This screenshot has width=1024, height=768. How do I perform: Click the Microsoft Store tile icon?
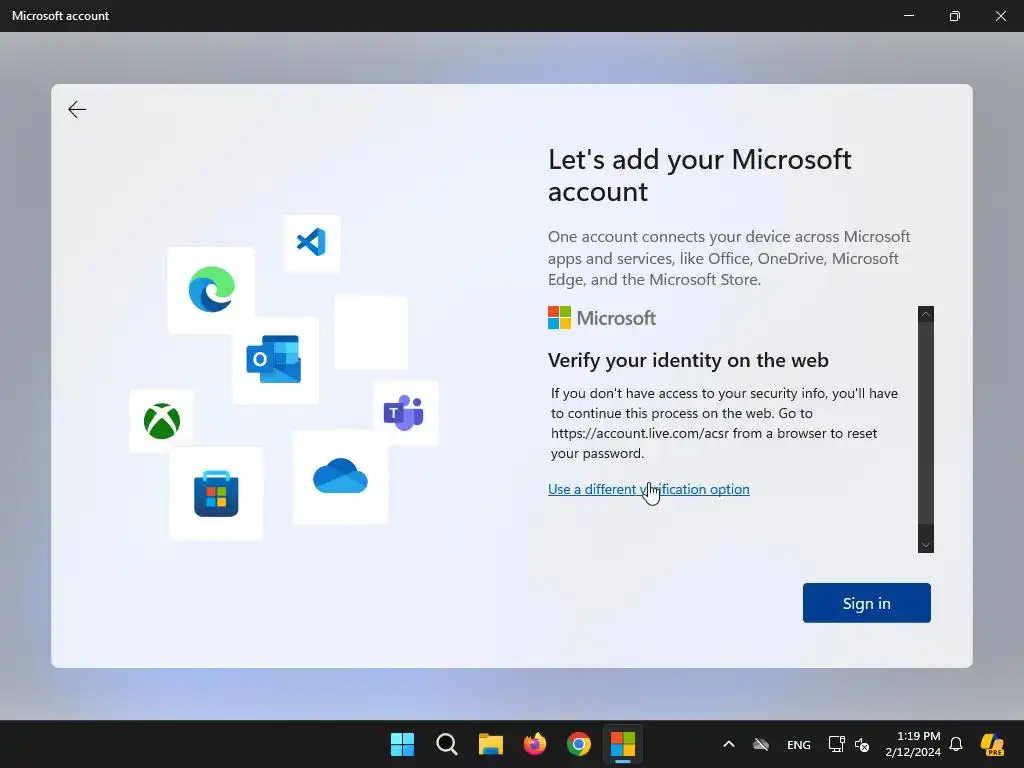(216, 493)
